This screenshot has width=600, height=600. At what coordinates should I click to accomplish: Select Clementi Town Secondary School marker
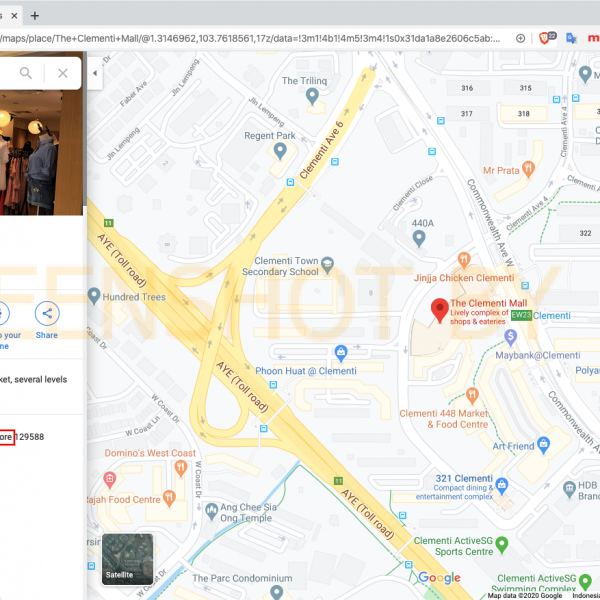[x=327, y=265]
